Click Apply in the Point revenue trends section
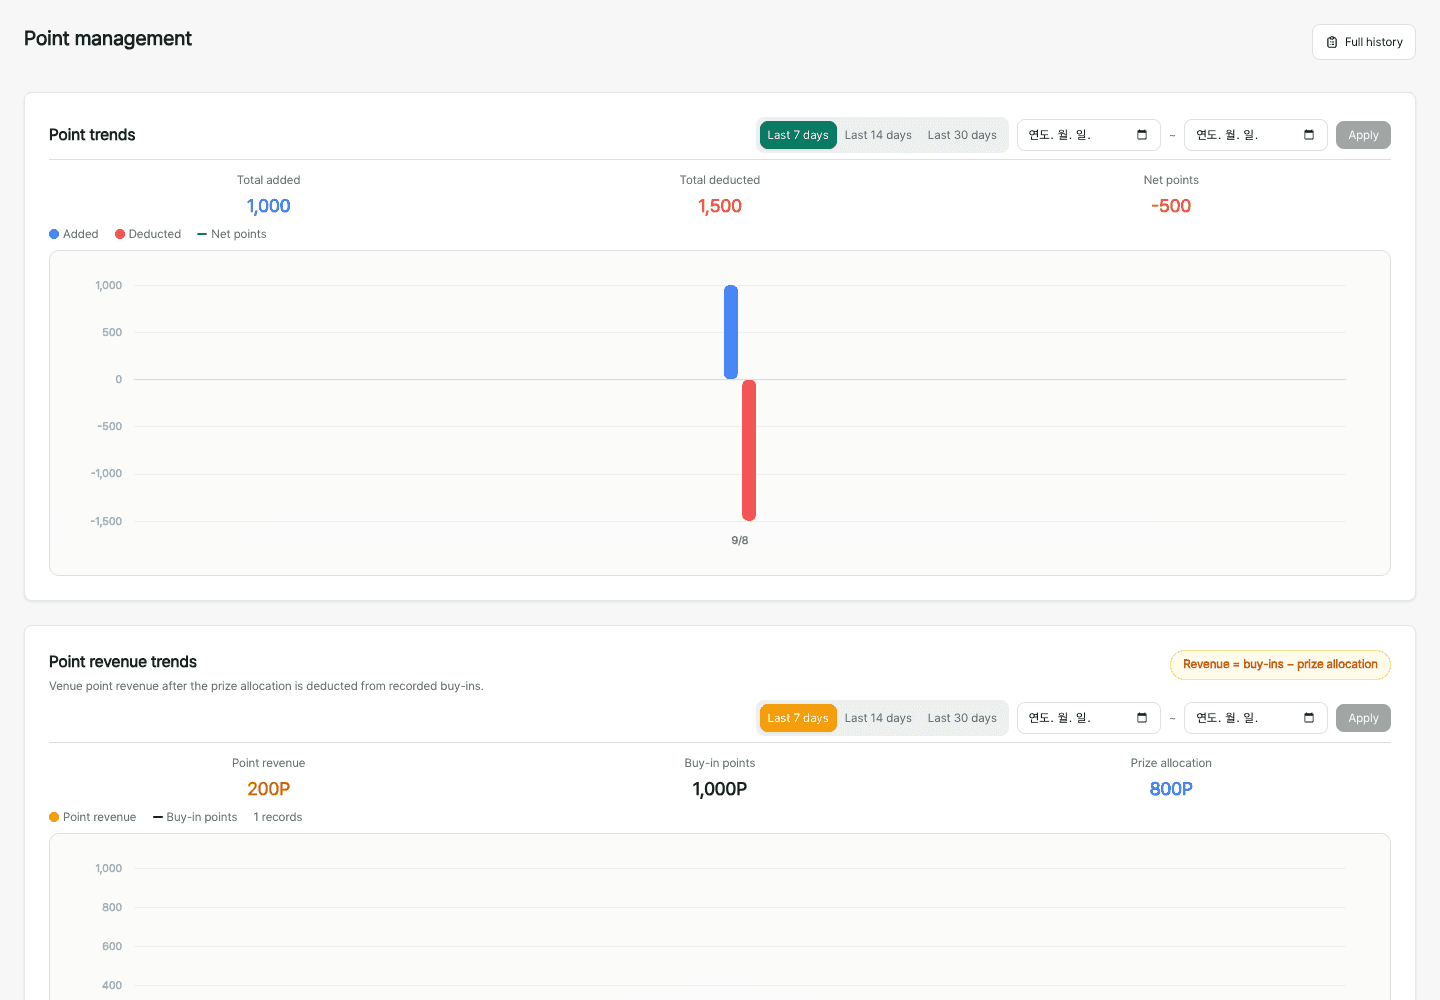The image size is (1440, 1000). tap(1363, 718)
